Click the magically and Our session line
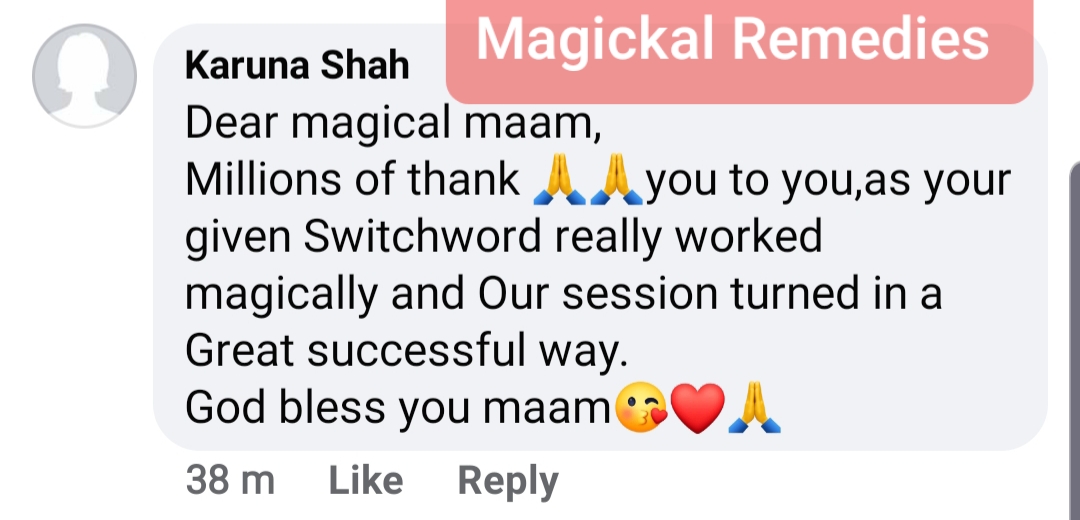This screenshot has width=1080, height=520. pos(563,294)
